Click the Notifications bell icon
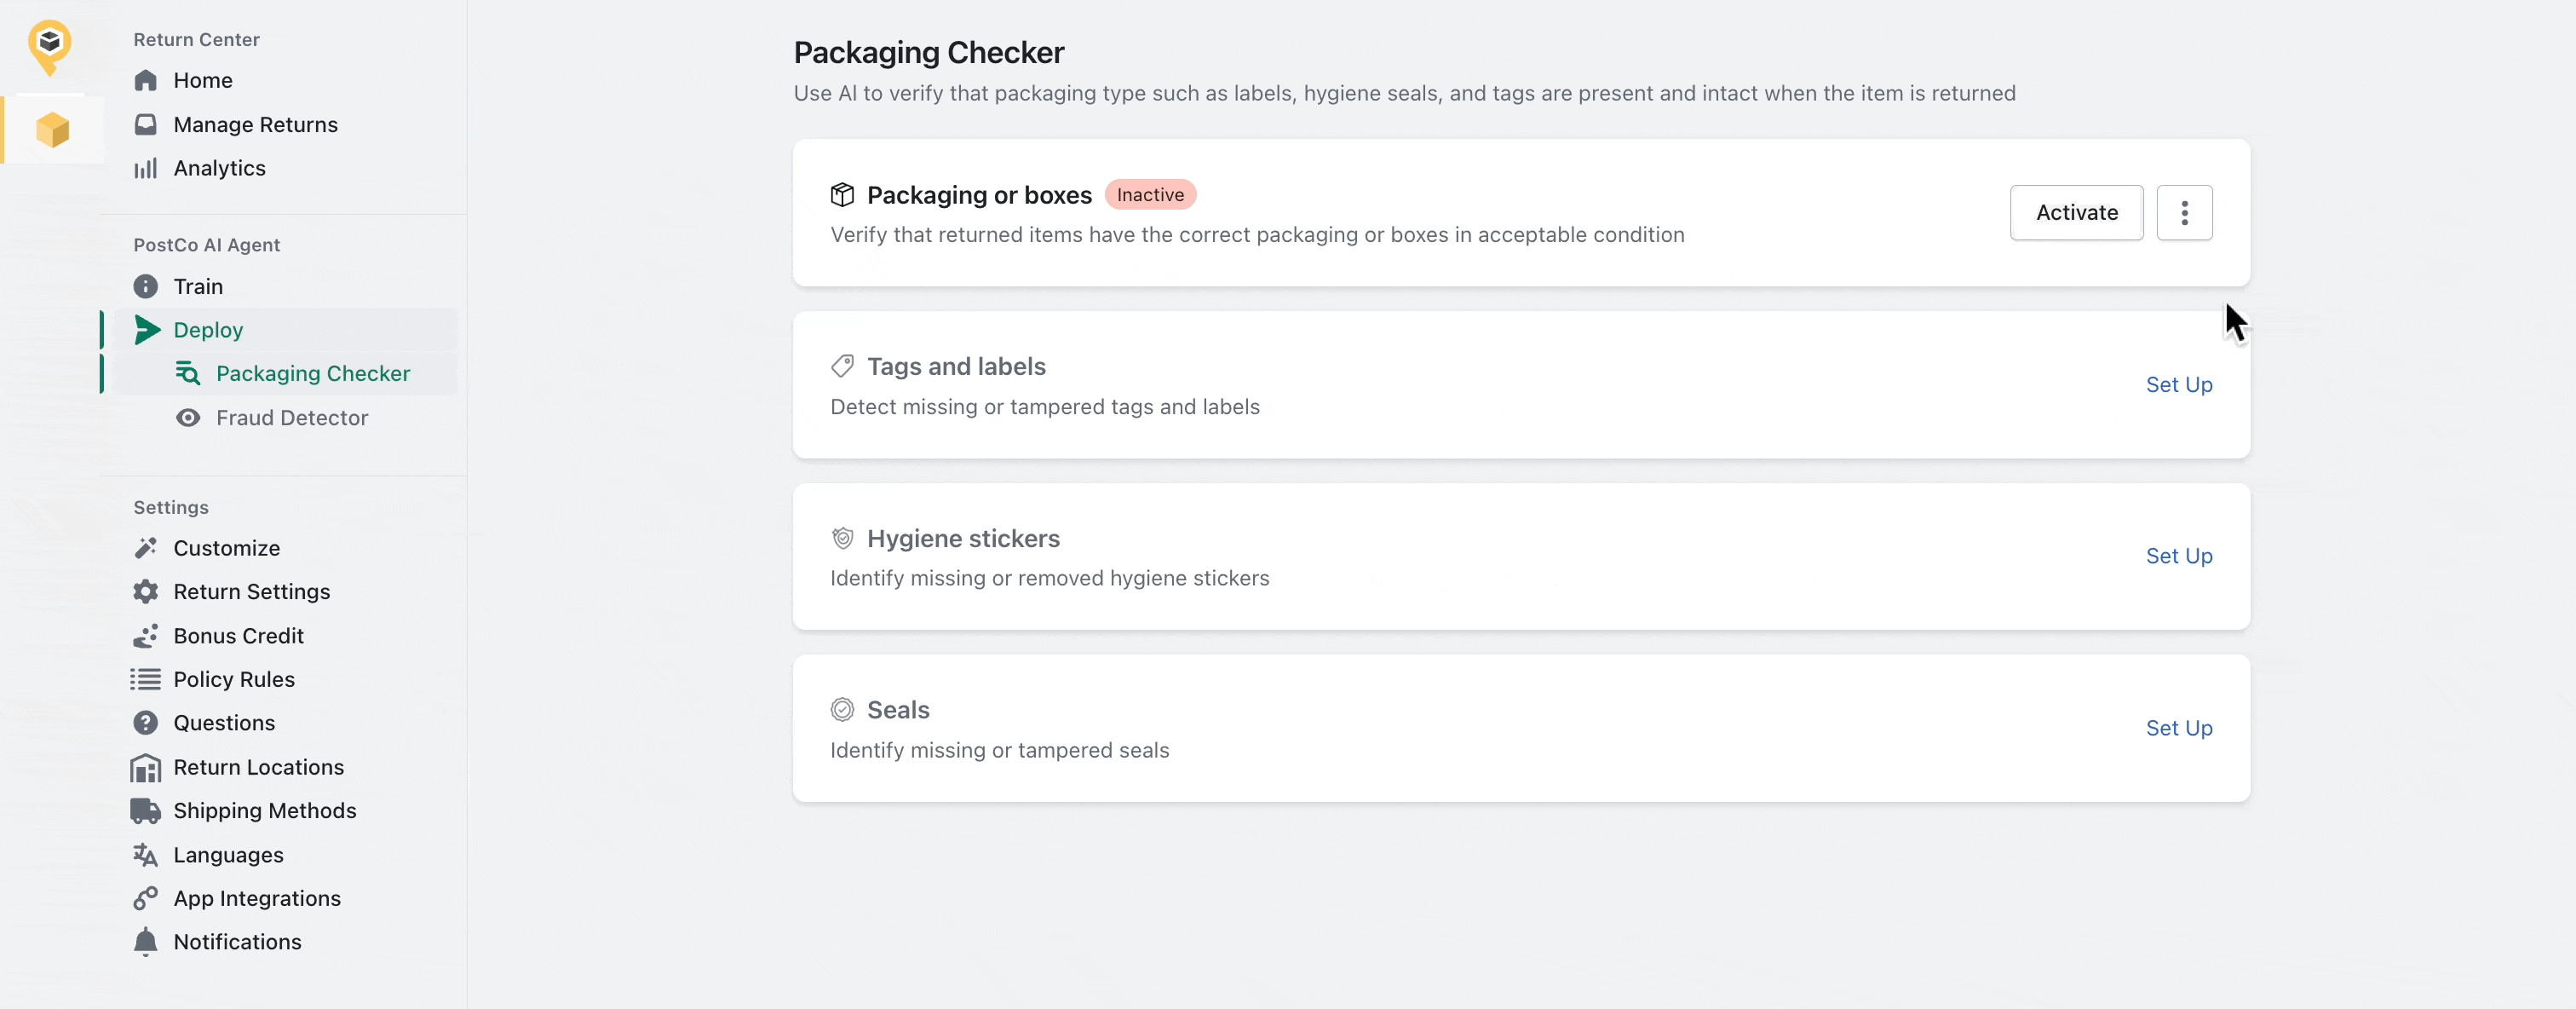 146,942
